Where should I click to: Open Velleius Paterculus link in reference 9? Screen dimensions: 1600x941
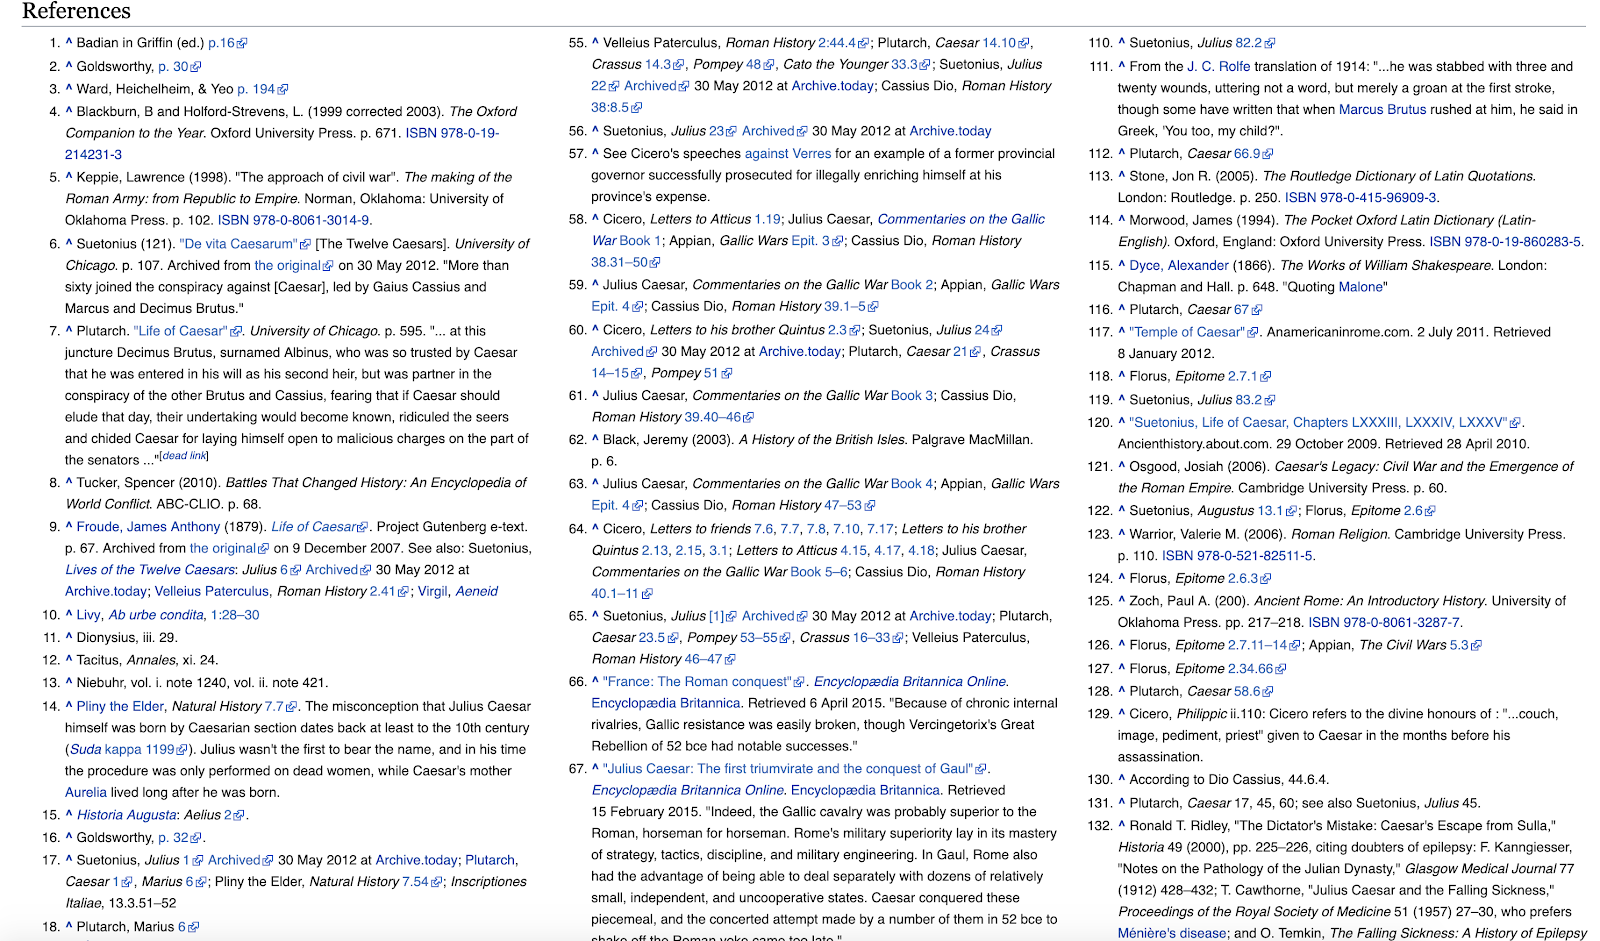[x=212, y=592]
